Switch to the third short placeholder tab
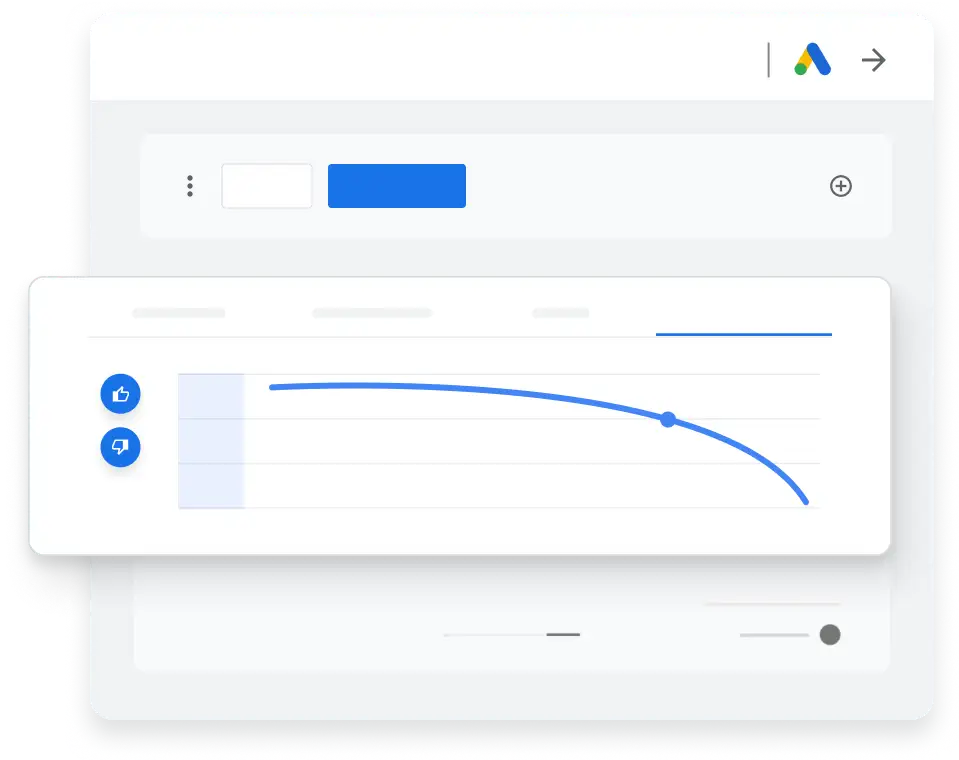The height and width of the screenshot is (760, 959). pos(560,313)
